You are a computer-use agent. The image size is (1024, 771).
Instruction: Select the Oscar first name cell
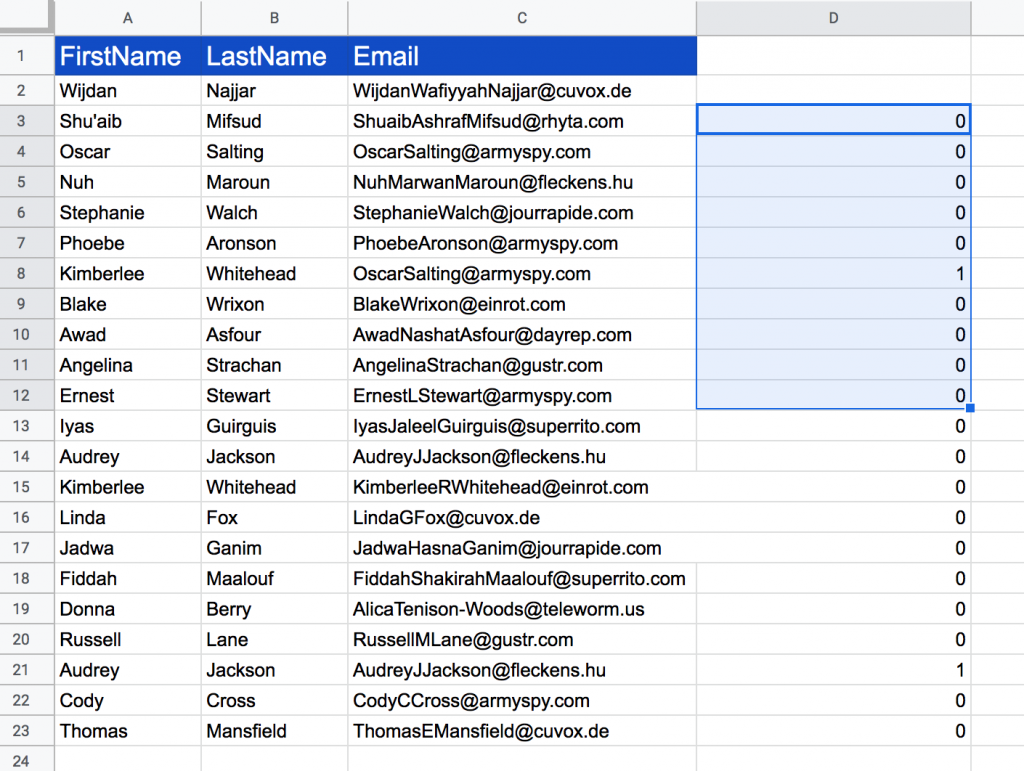point(128,151)
